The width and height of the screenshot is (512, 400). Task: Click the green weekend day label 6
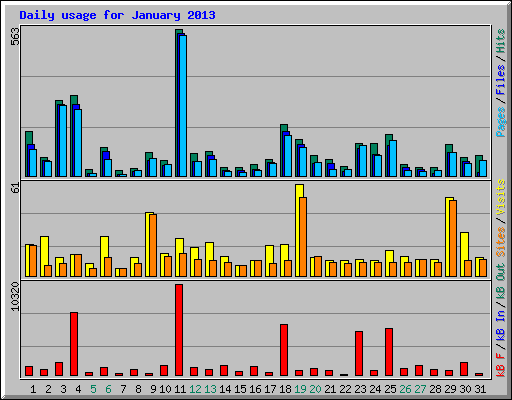pos(108,389)
